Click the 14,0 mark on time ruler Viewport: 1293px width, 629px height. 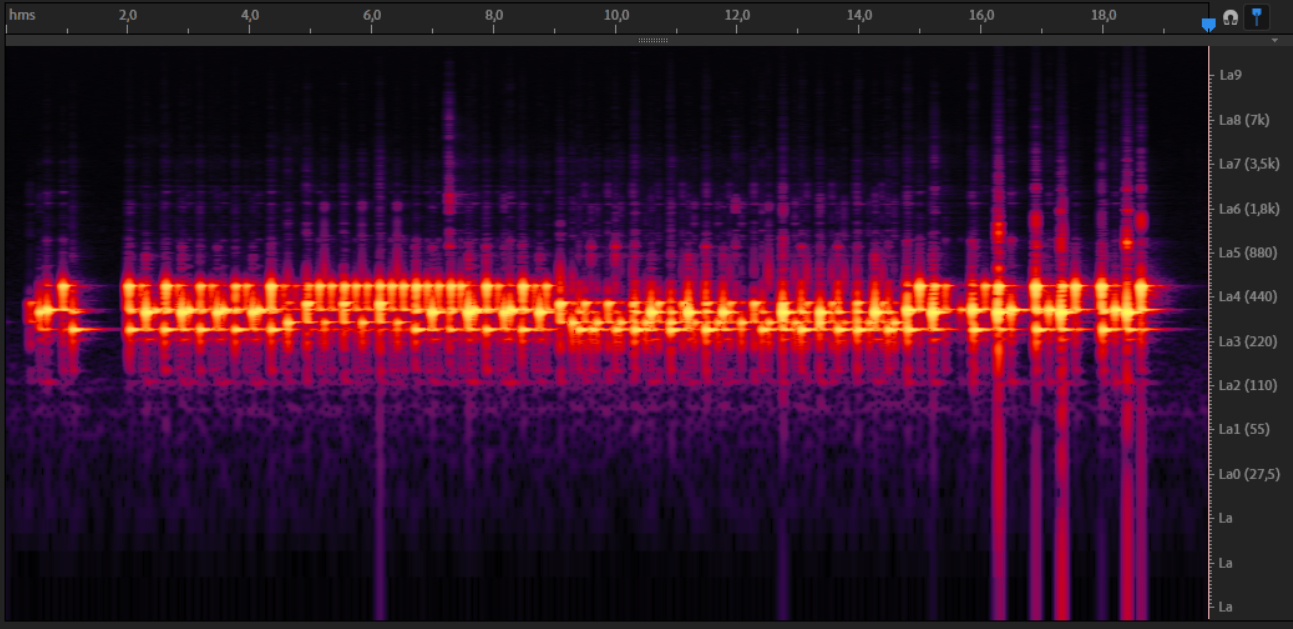(860, 15)
